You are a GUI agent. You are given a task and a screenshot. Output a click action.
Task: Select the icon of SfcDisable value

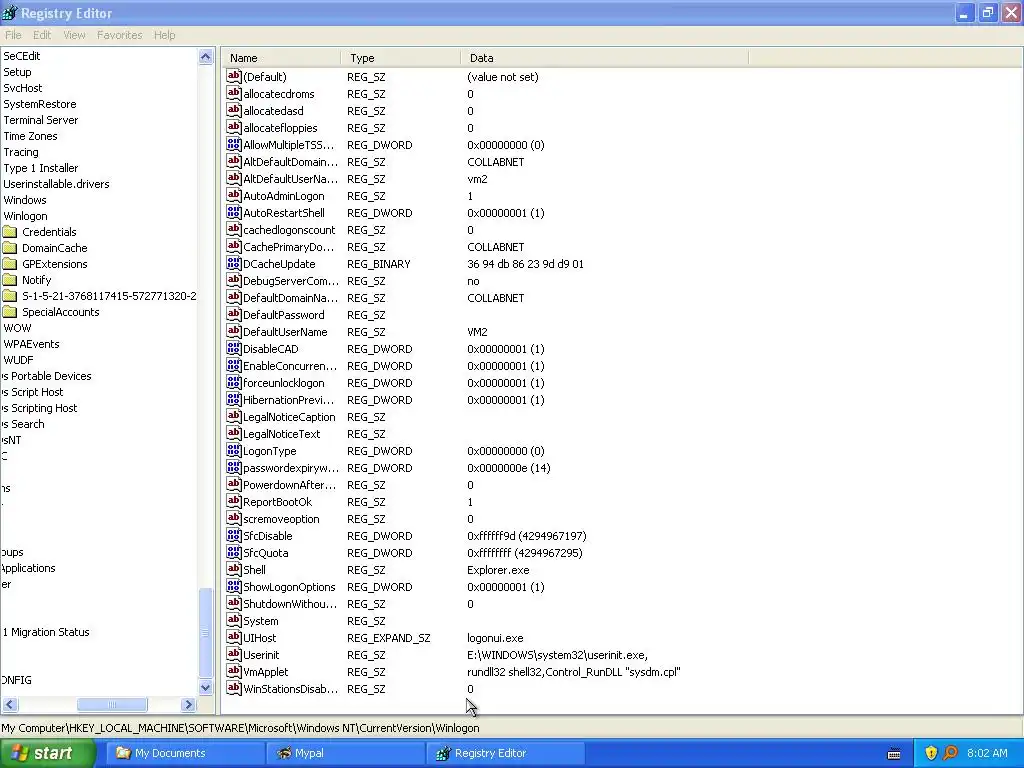pyautogui.click(x=234, y=535)
